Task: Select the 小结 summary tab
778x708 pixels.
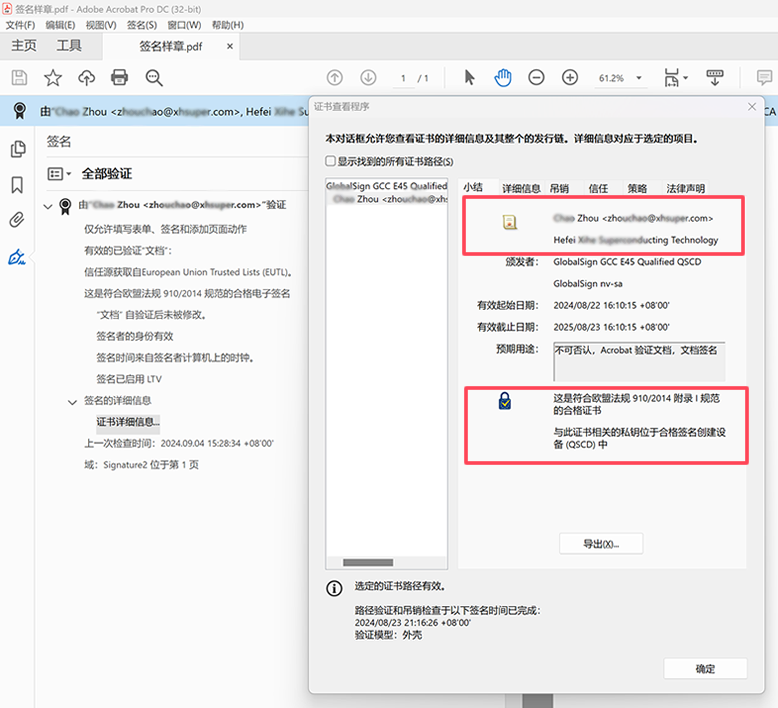Action: [x=473, y=187]
